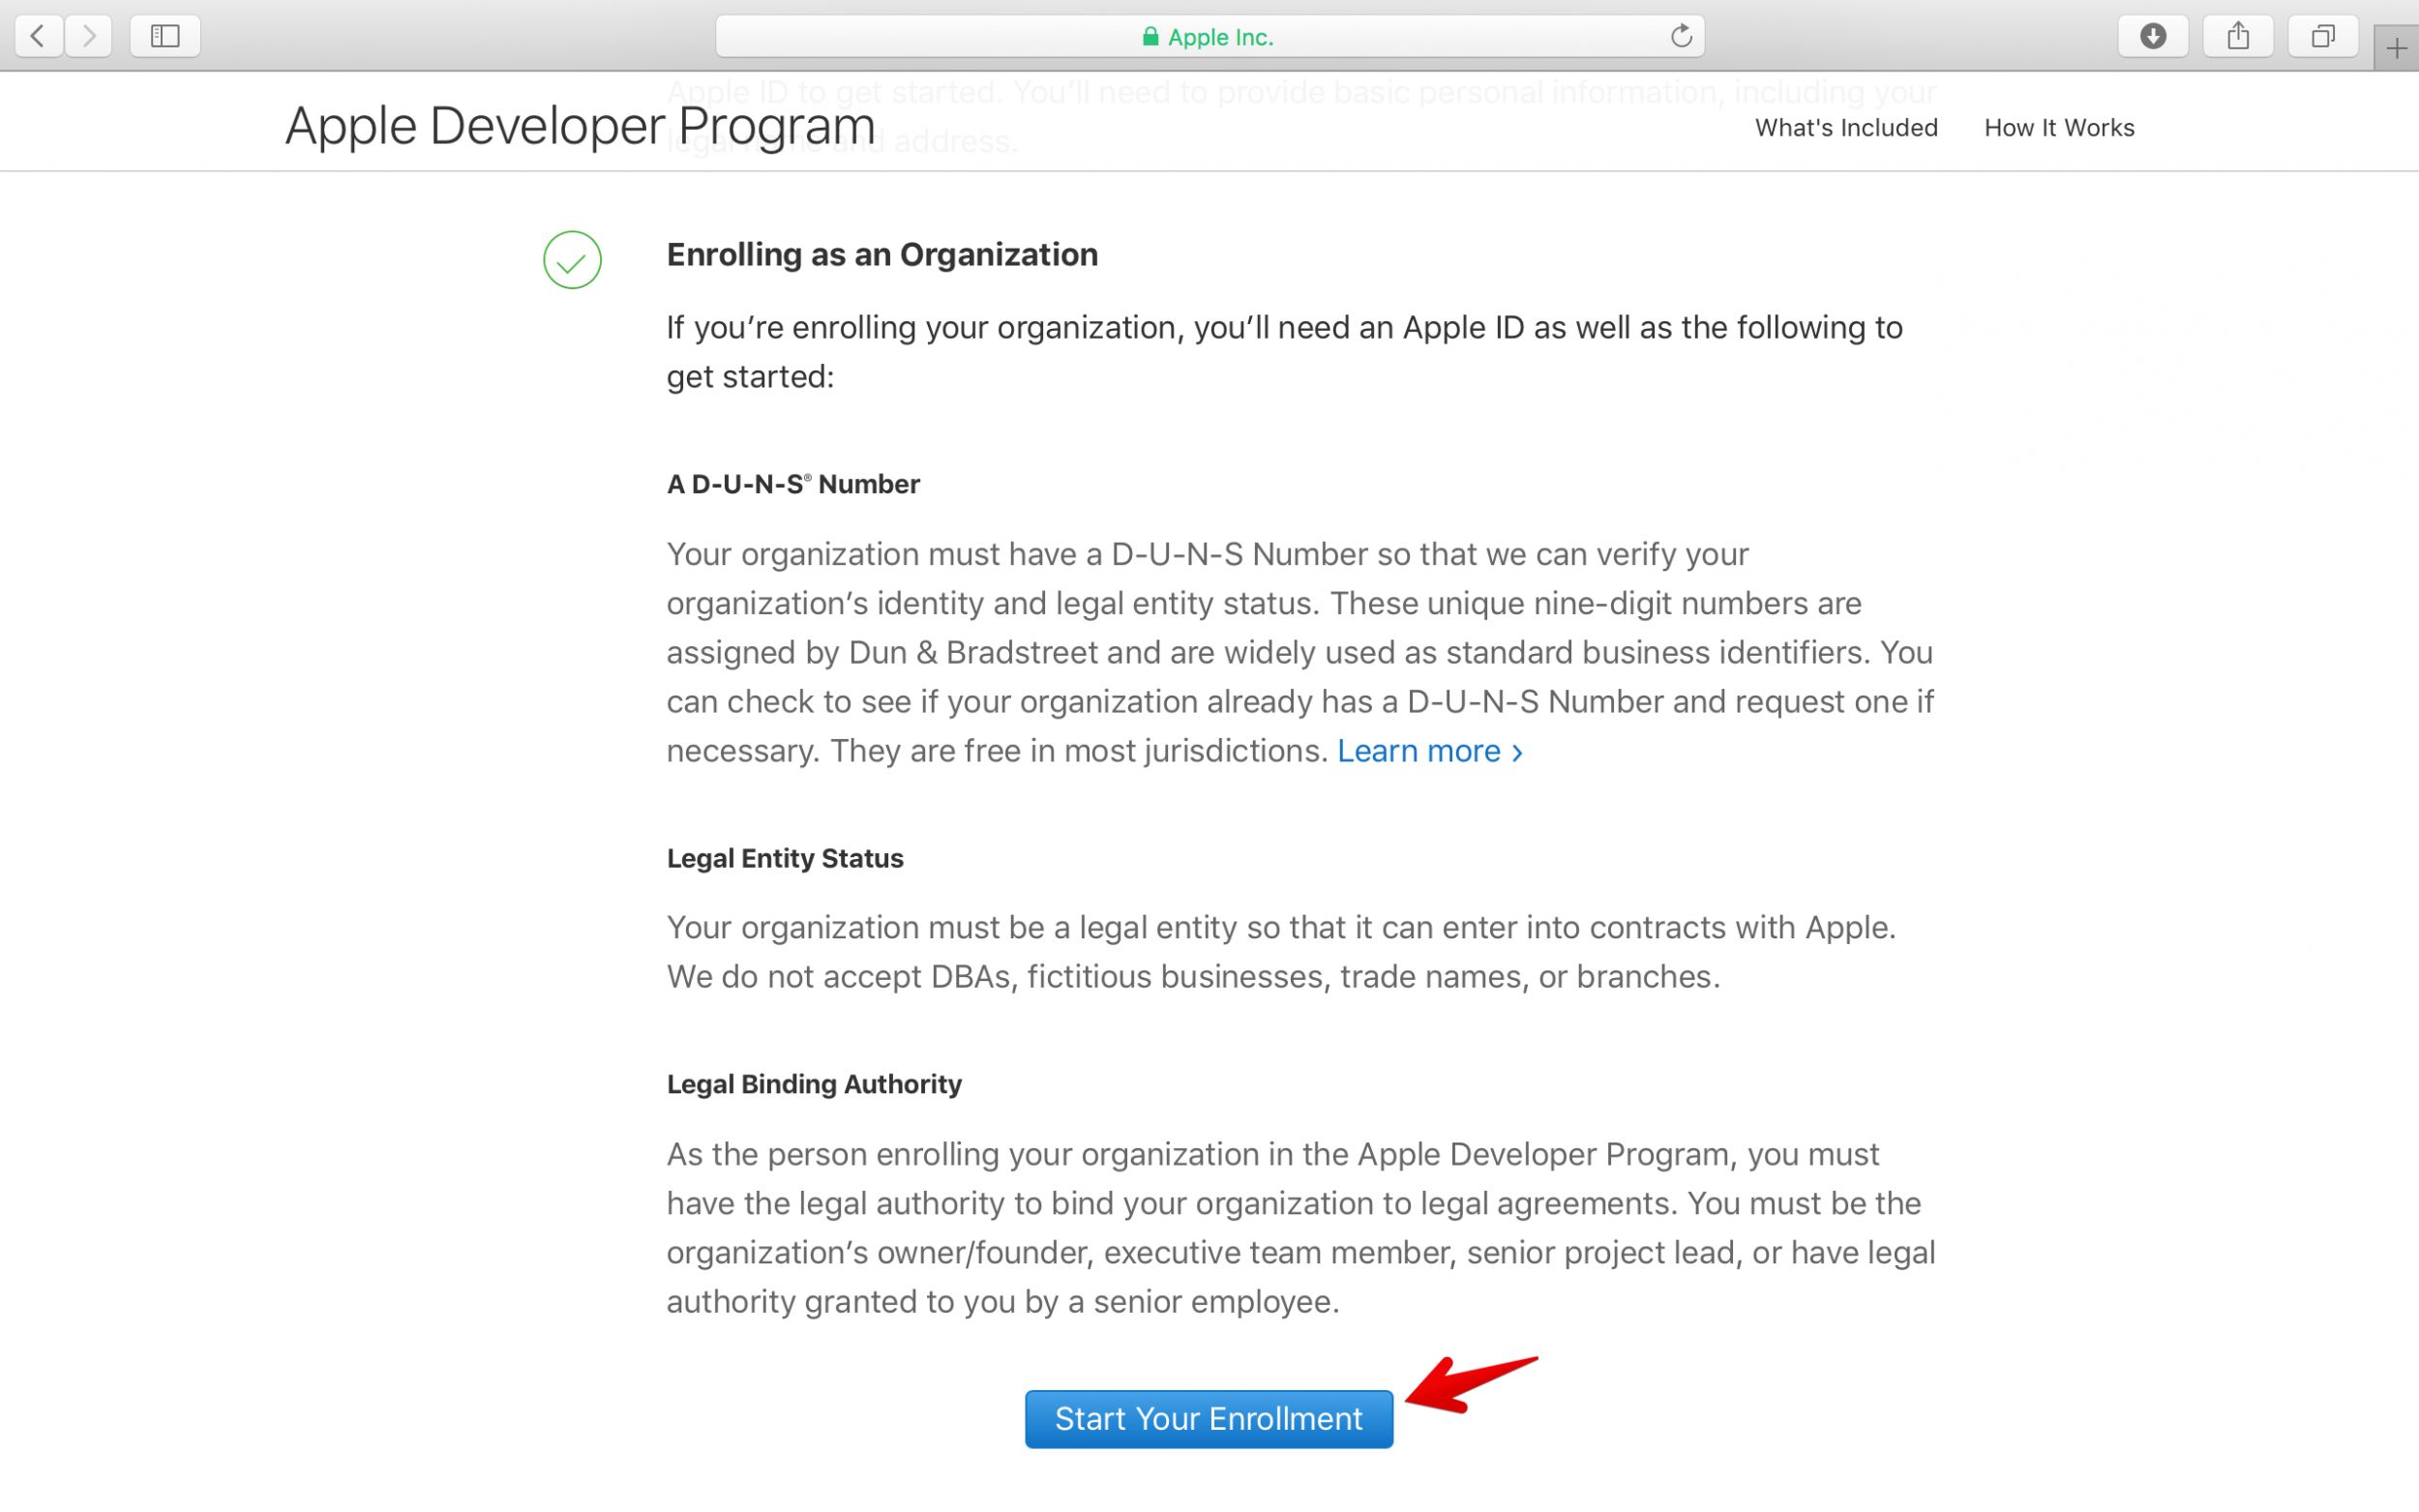Image resolution: width=2419 pixels, height=1512 pixels.
Task: Open the How It Works section
Action: point(2059,128)
